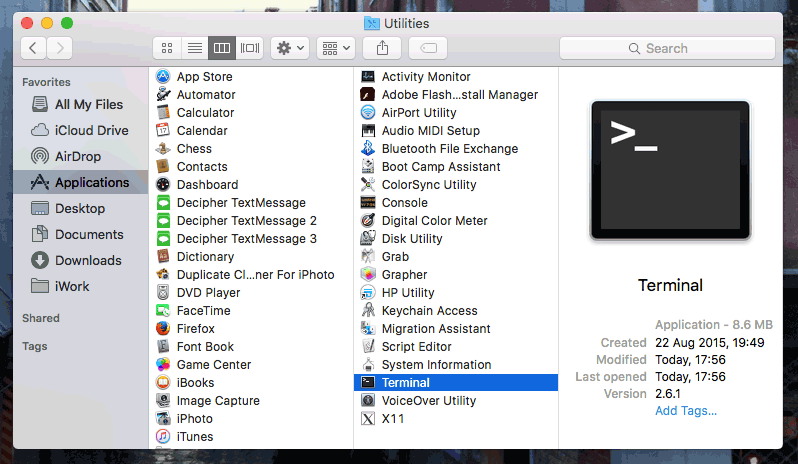Click the ColorSync Utility icon
Image resolution: width=798 pixels, height=464 pixels.
367,185
